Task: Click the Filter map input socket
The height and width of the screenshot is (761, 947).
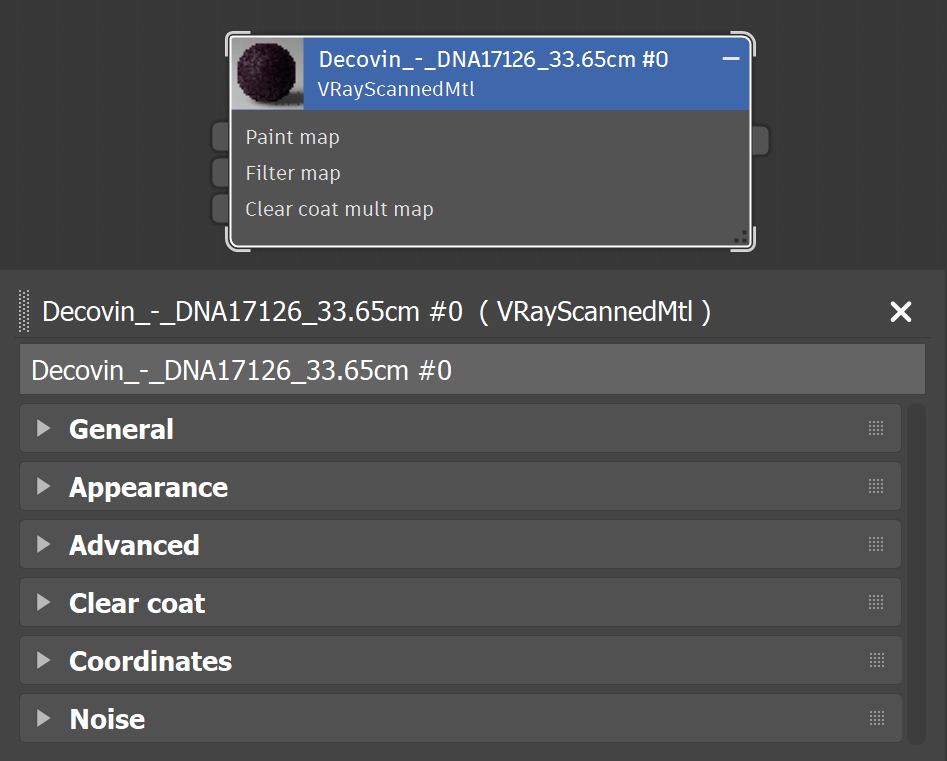Action: pyautogui.click(x=220, y=173)
